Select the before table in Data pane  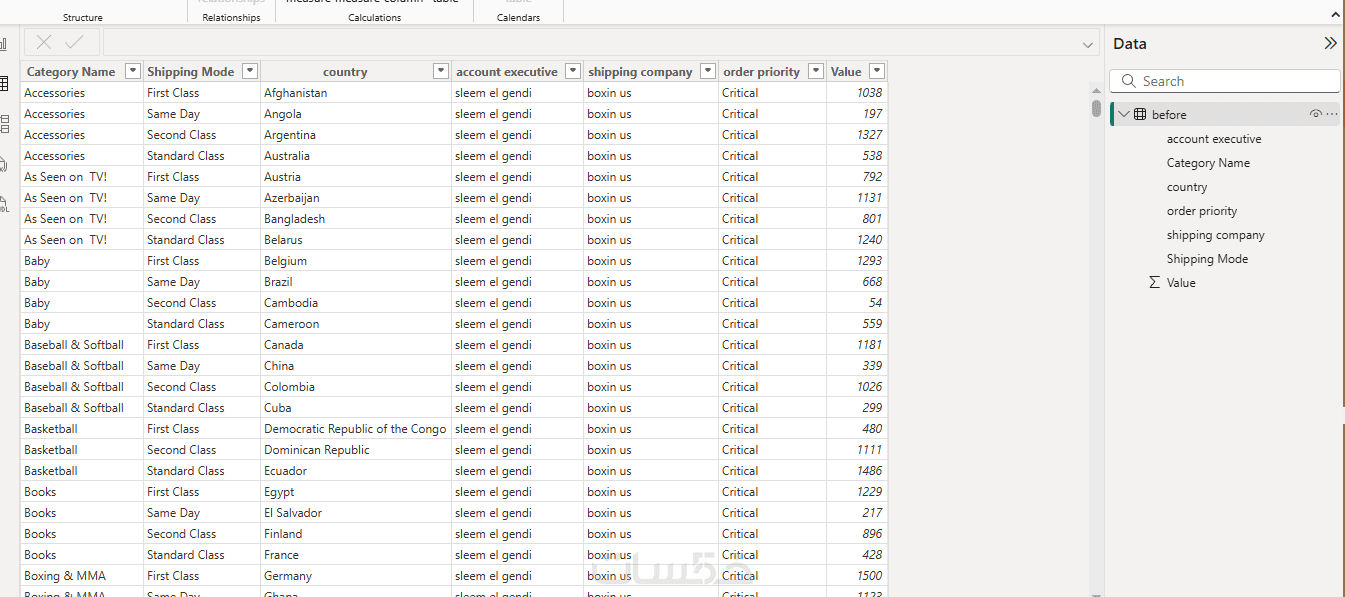point(1225,114)
